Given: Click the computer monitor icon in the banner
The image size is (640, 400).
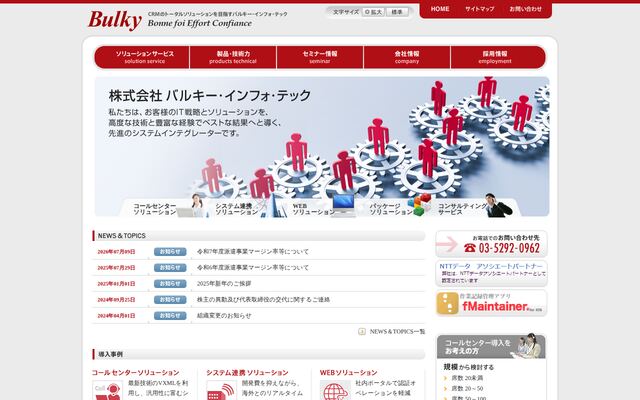Looking at the screenshot, I should click(x=343, y=205).
